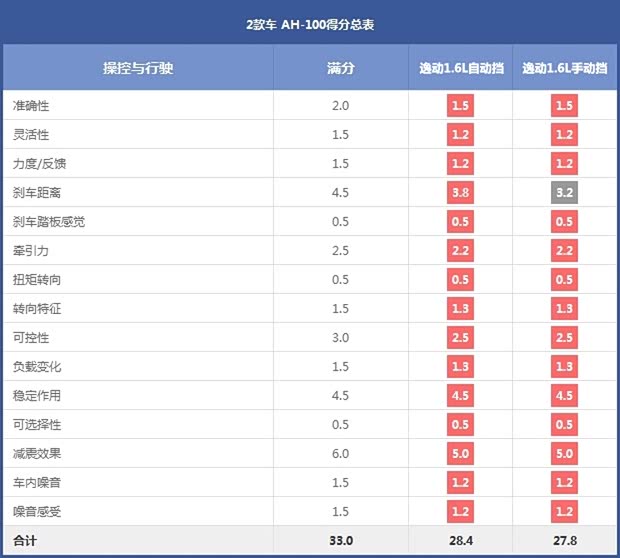Click the 33.0 full-score total

pos(341,541)
